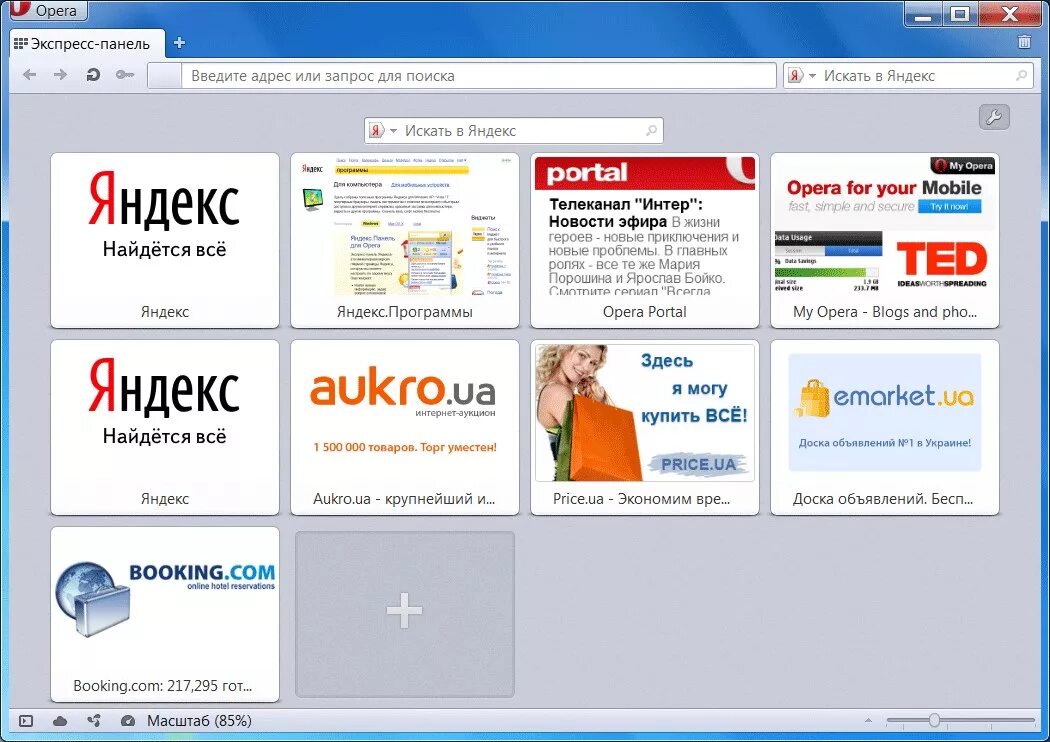
Task: Click the Try it now button in My Opera tile
Action: [949, 206]
